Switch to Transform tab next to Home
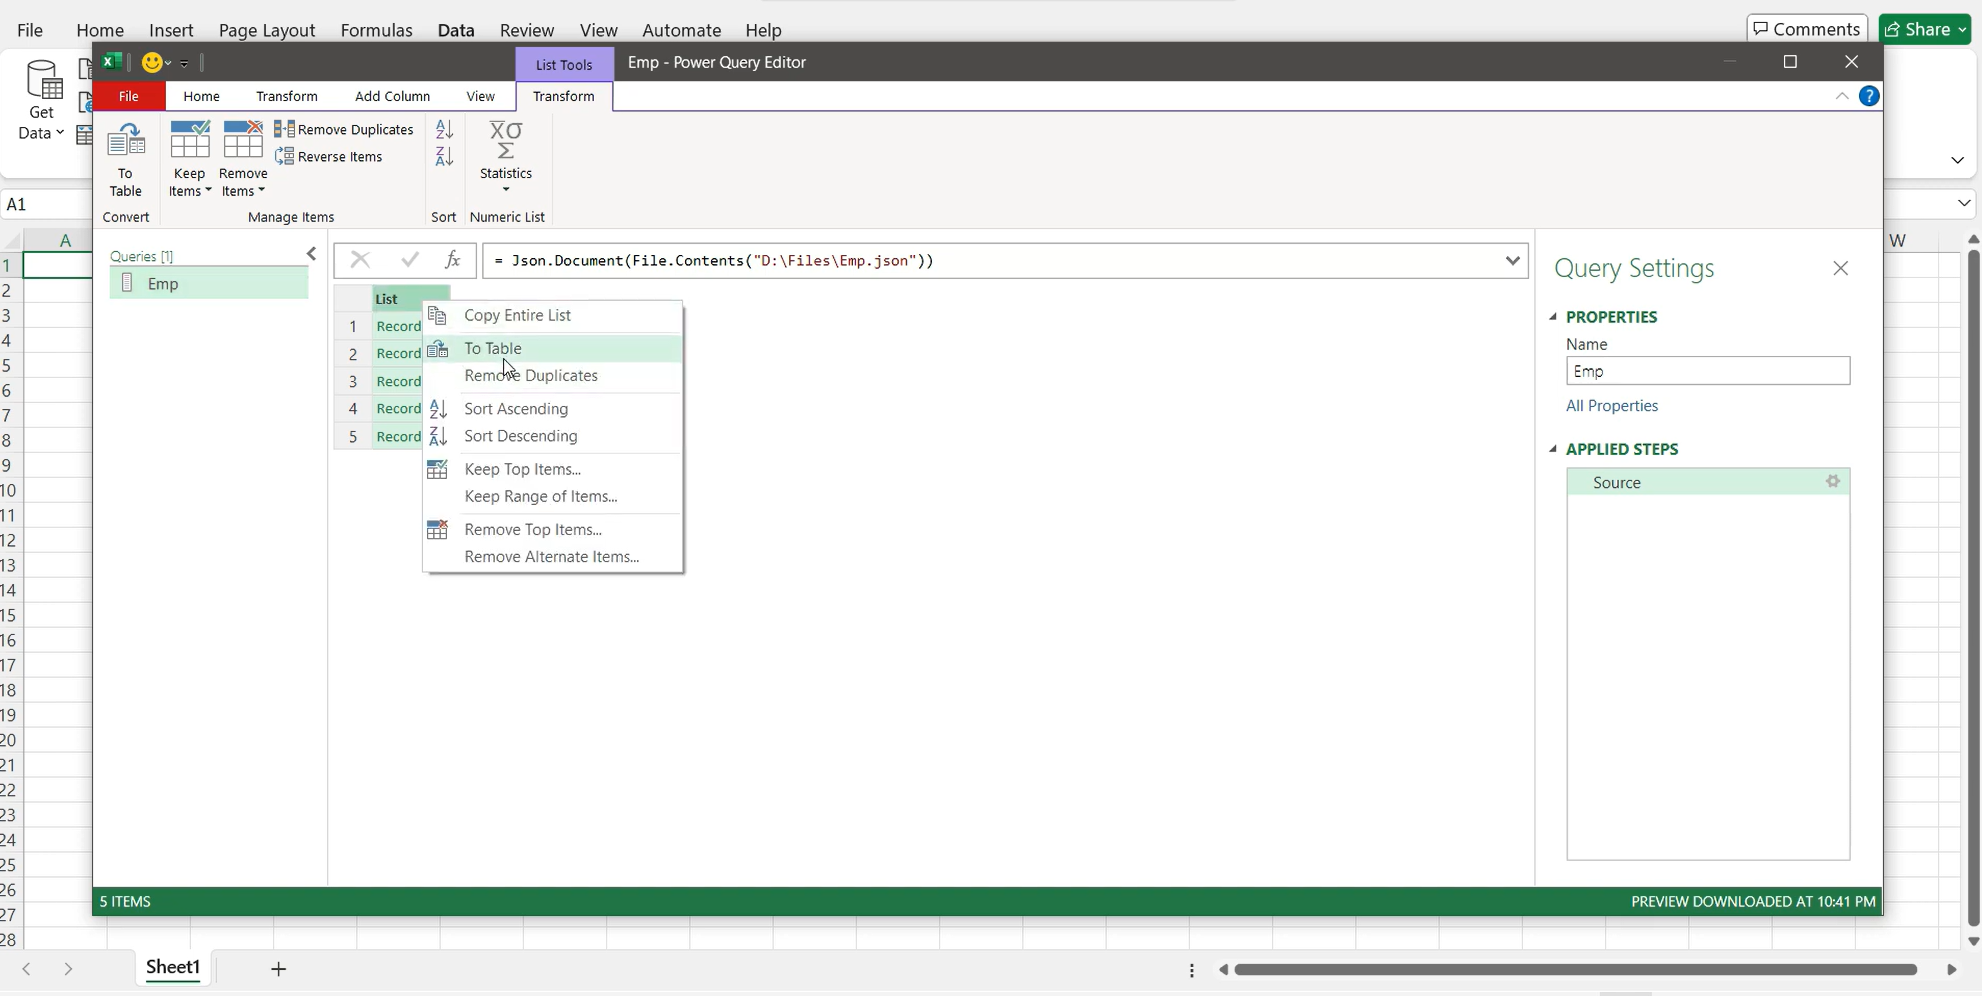The height and width of the screenshot is (996, 1982). point(287,96)
